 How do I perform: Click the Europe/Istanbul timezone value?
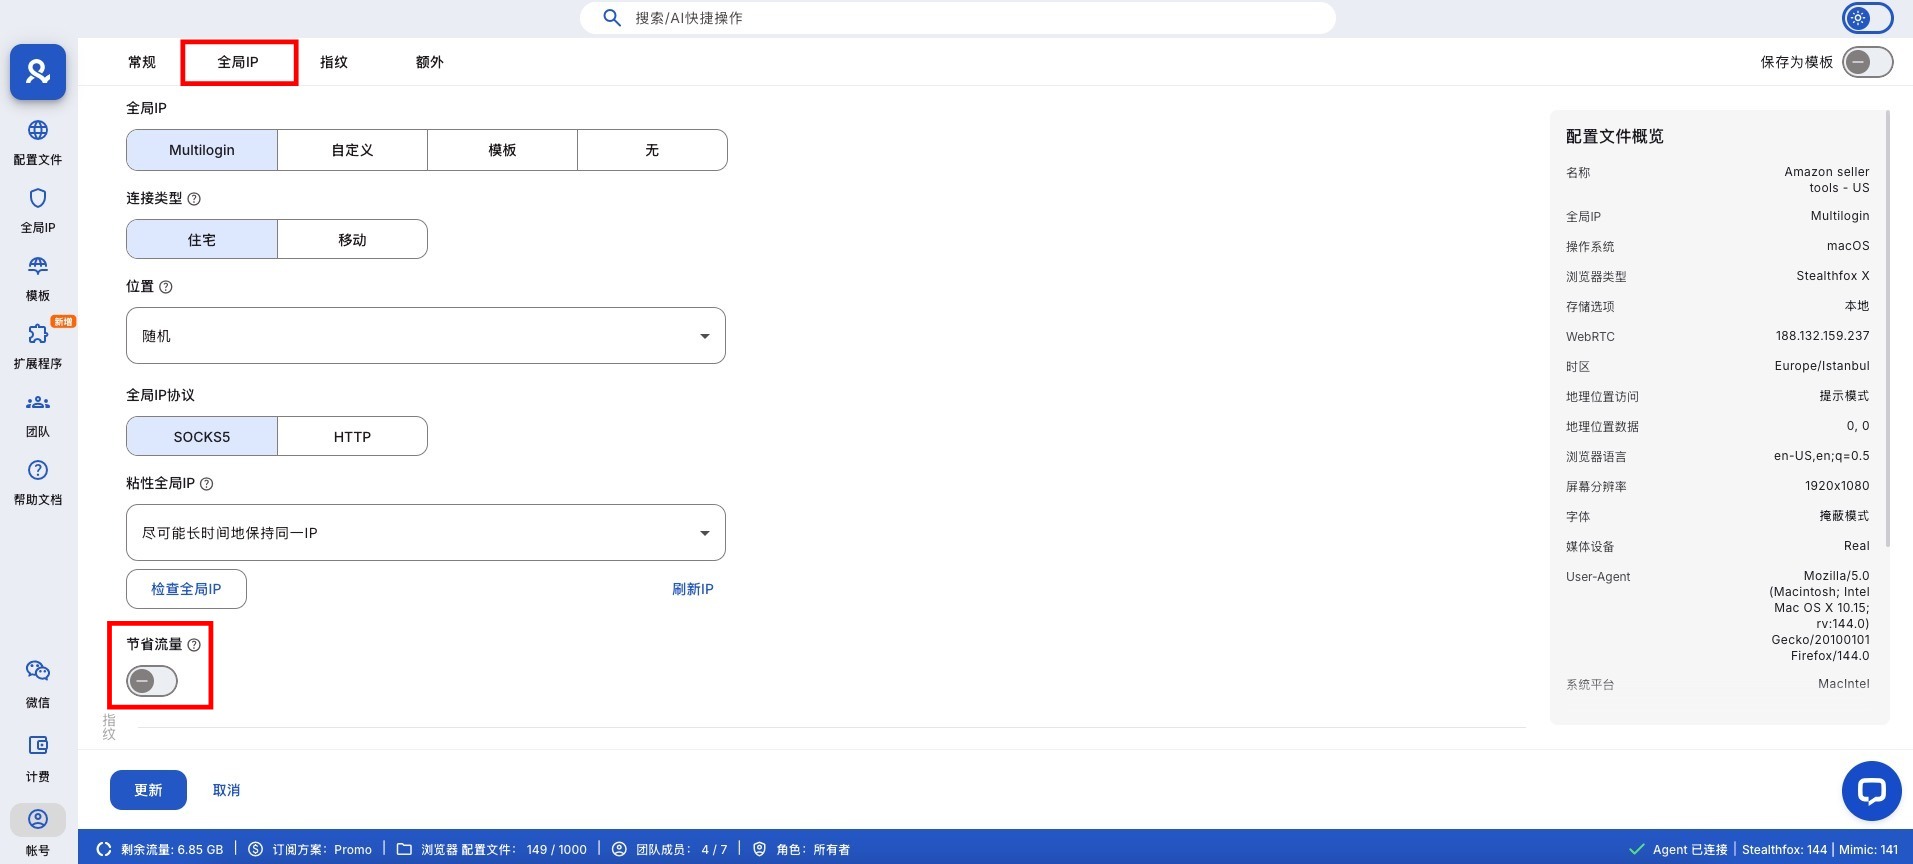coord(1822,366)
